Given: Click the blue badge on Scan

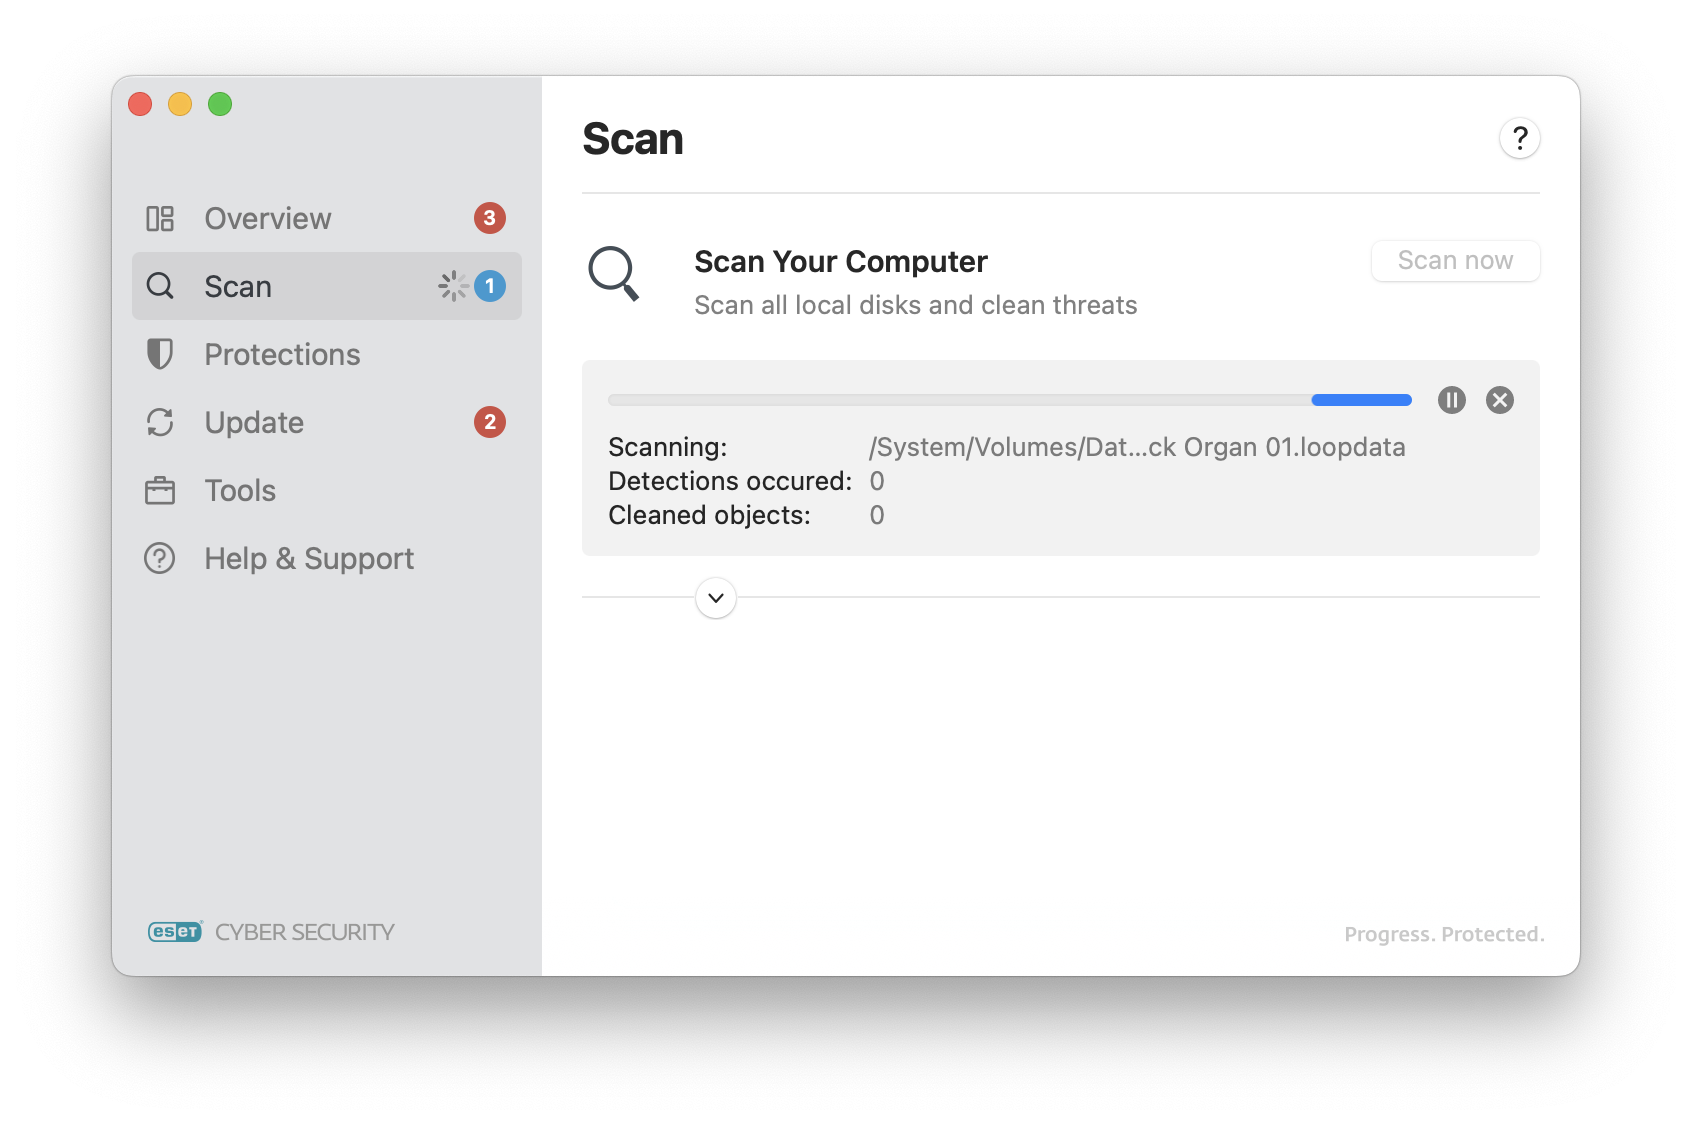Looking at the screenshot, I should [x=489, y=286].
